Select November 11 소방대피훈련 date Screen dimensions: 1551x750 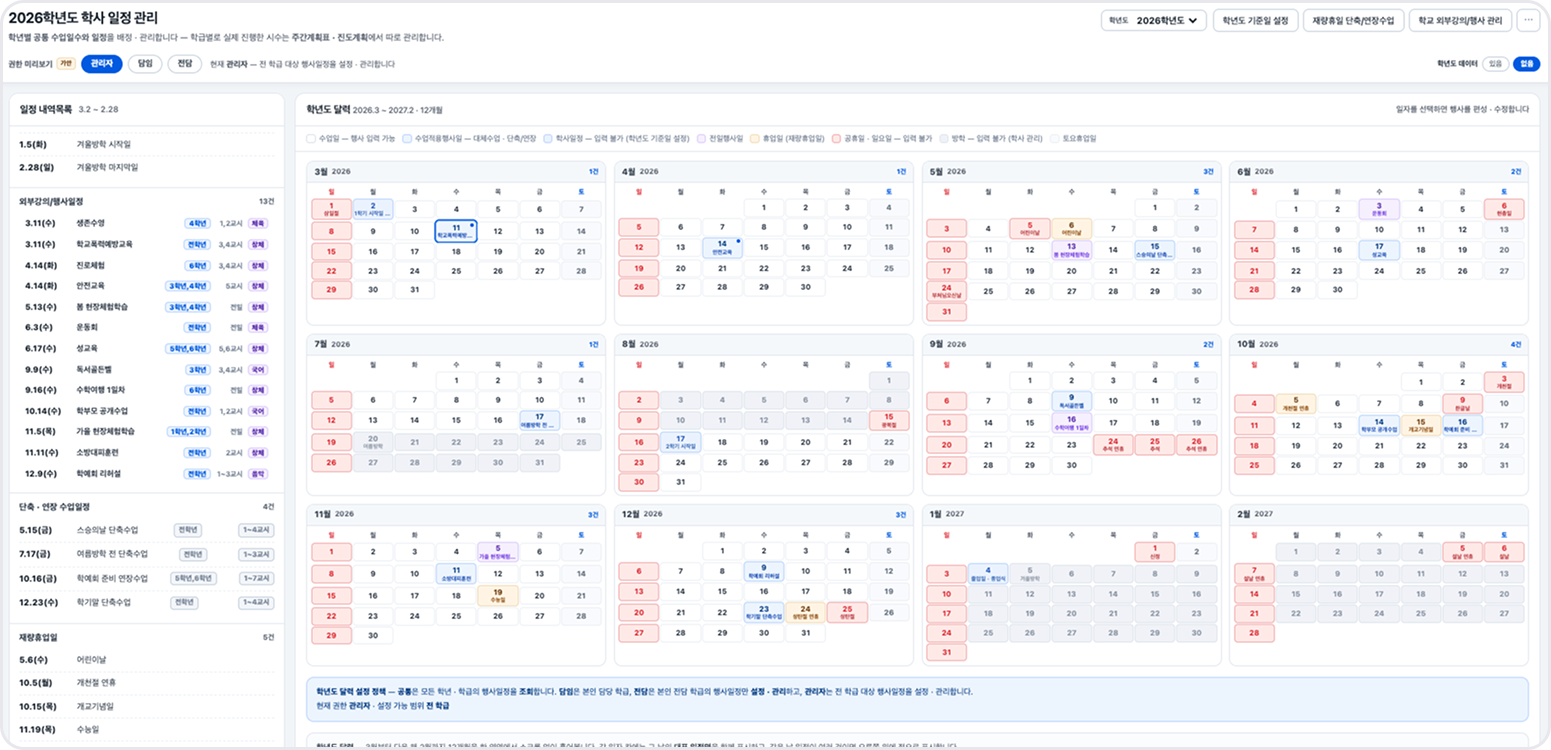click(x=455, y=574)
